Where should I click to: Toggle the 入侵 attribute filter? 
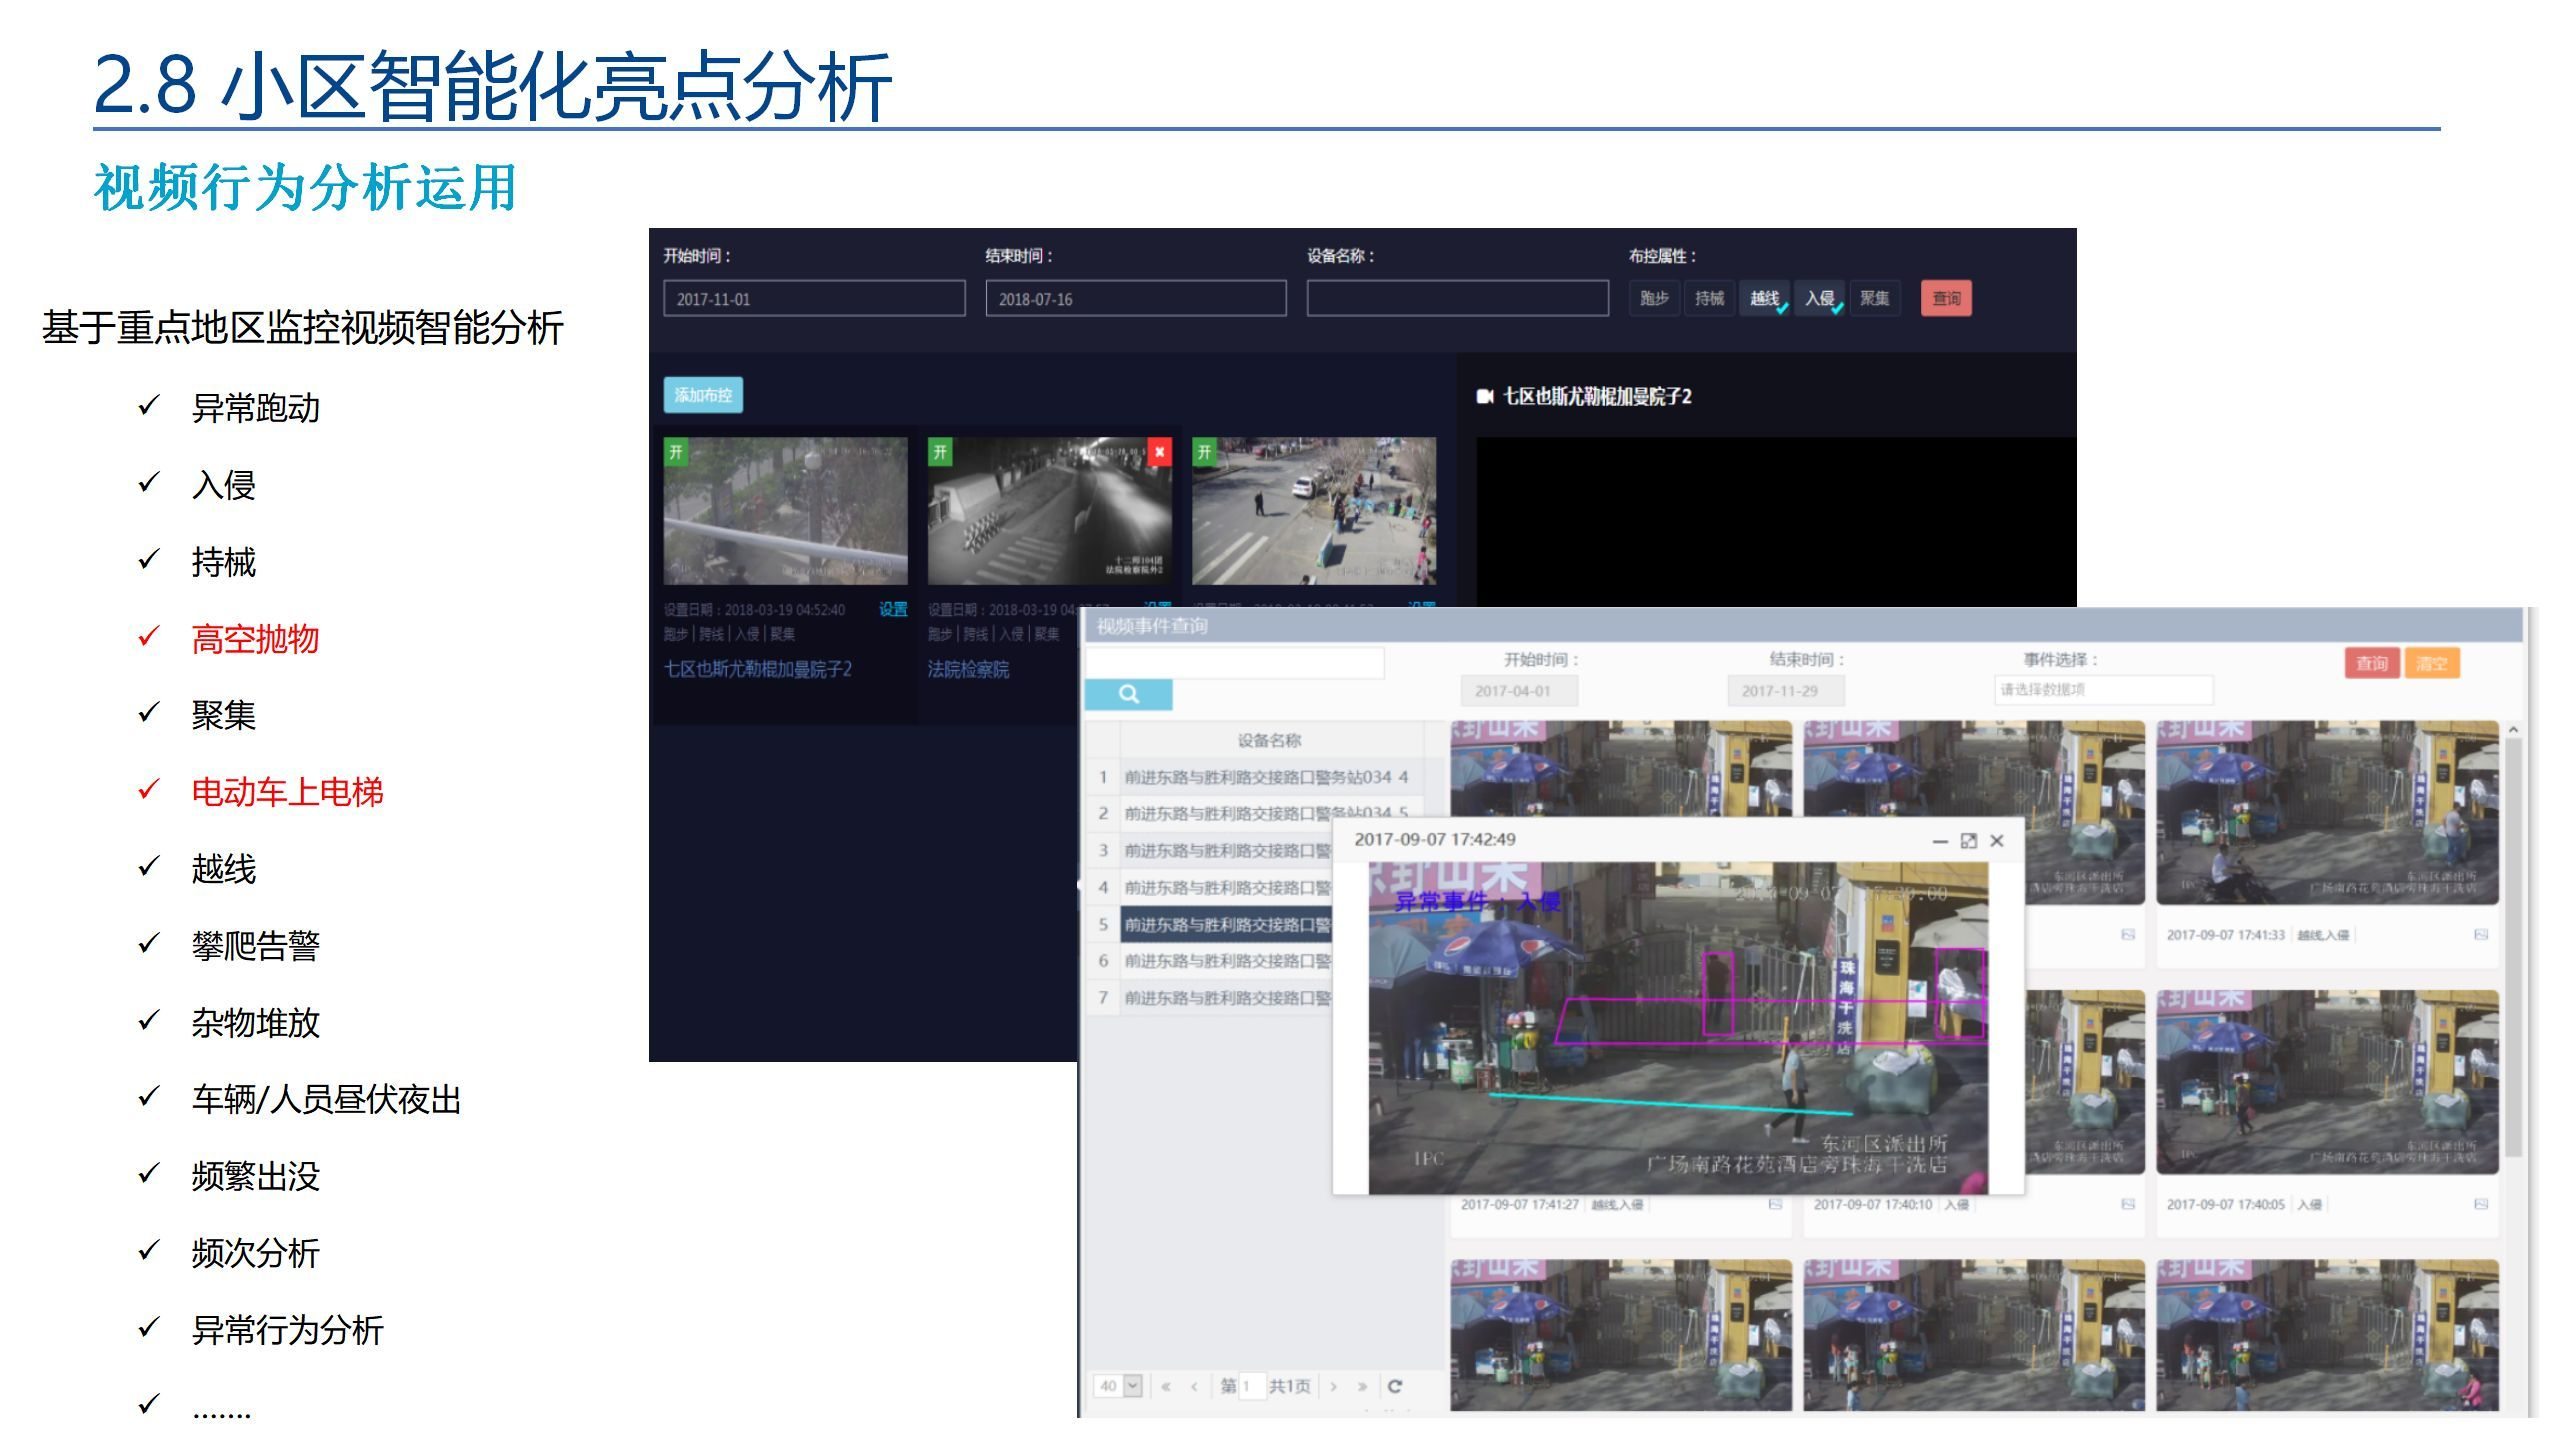(x=1819, y=298)
